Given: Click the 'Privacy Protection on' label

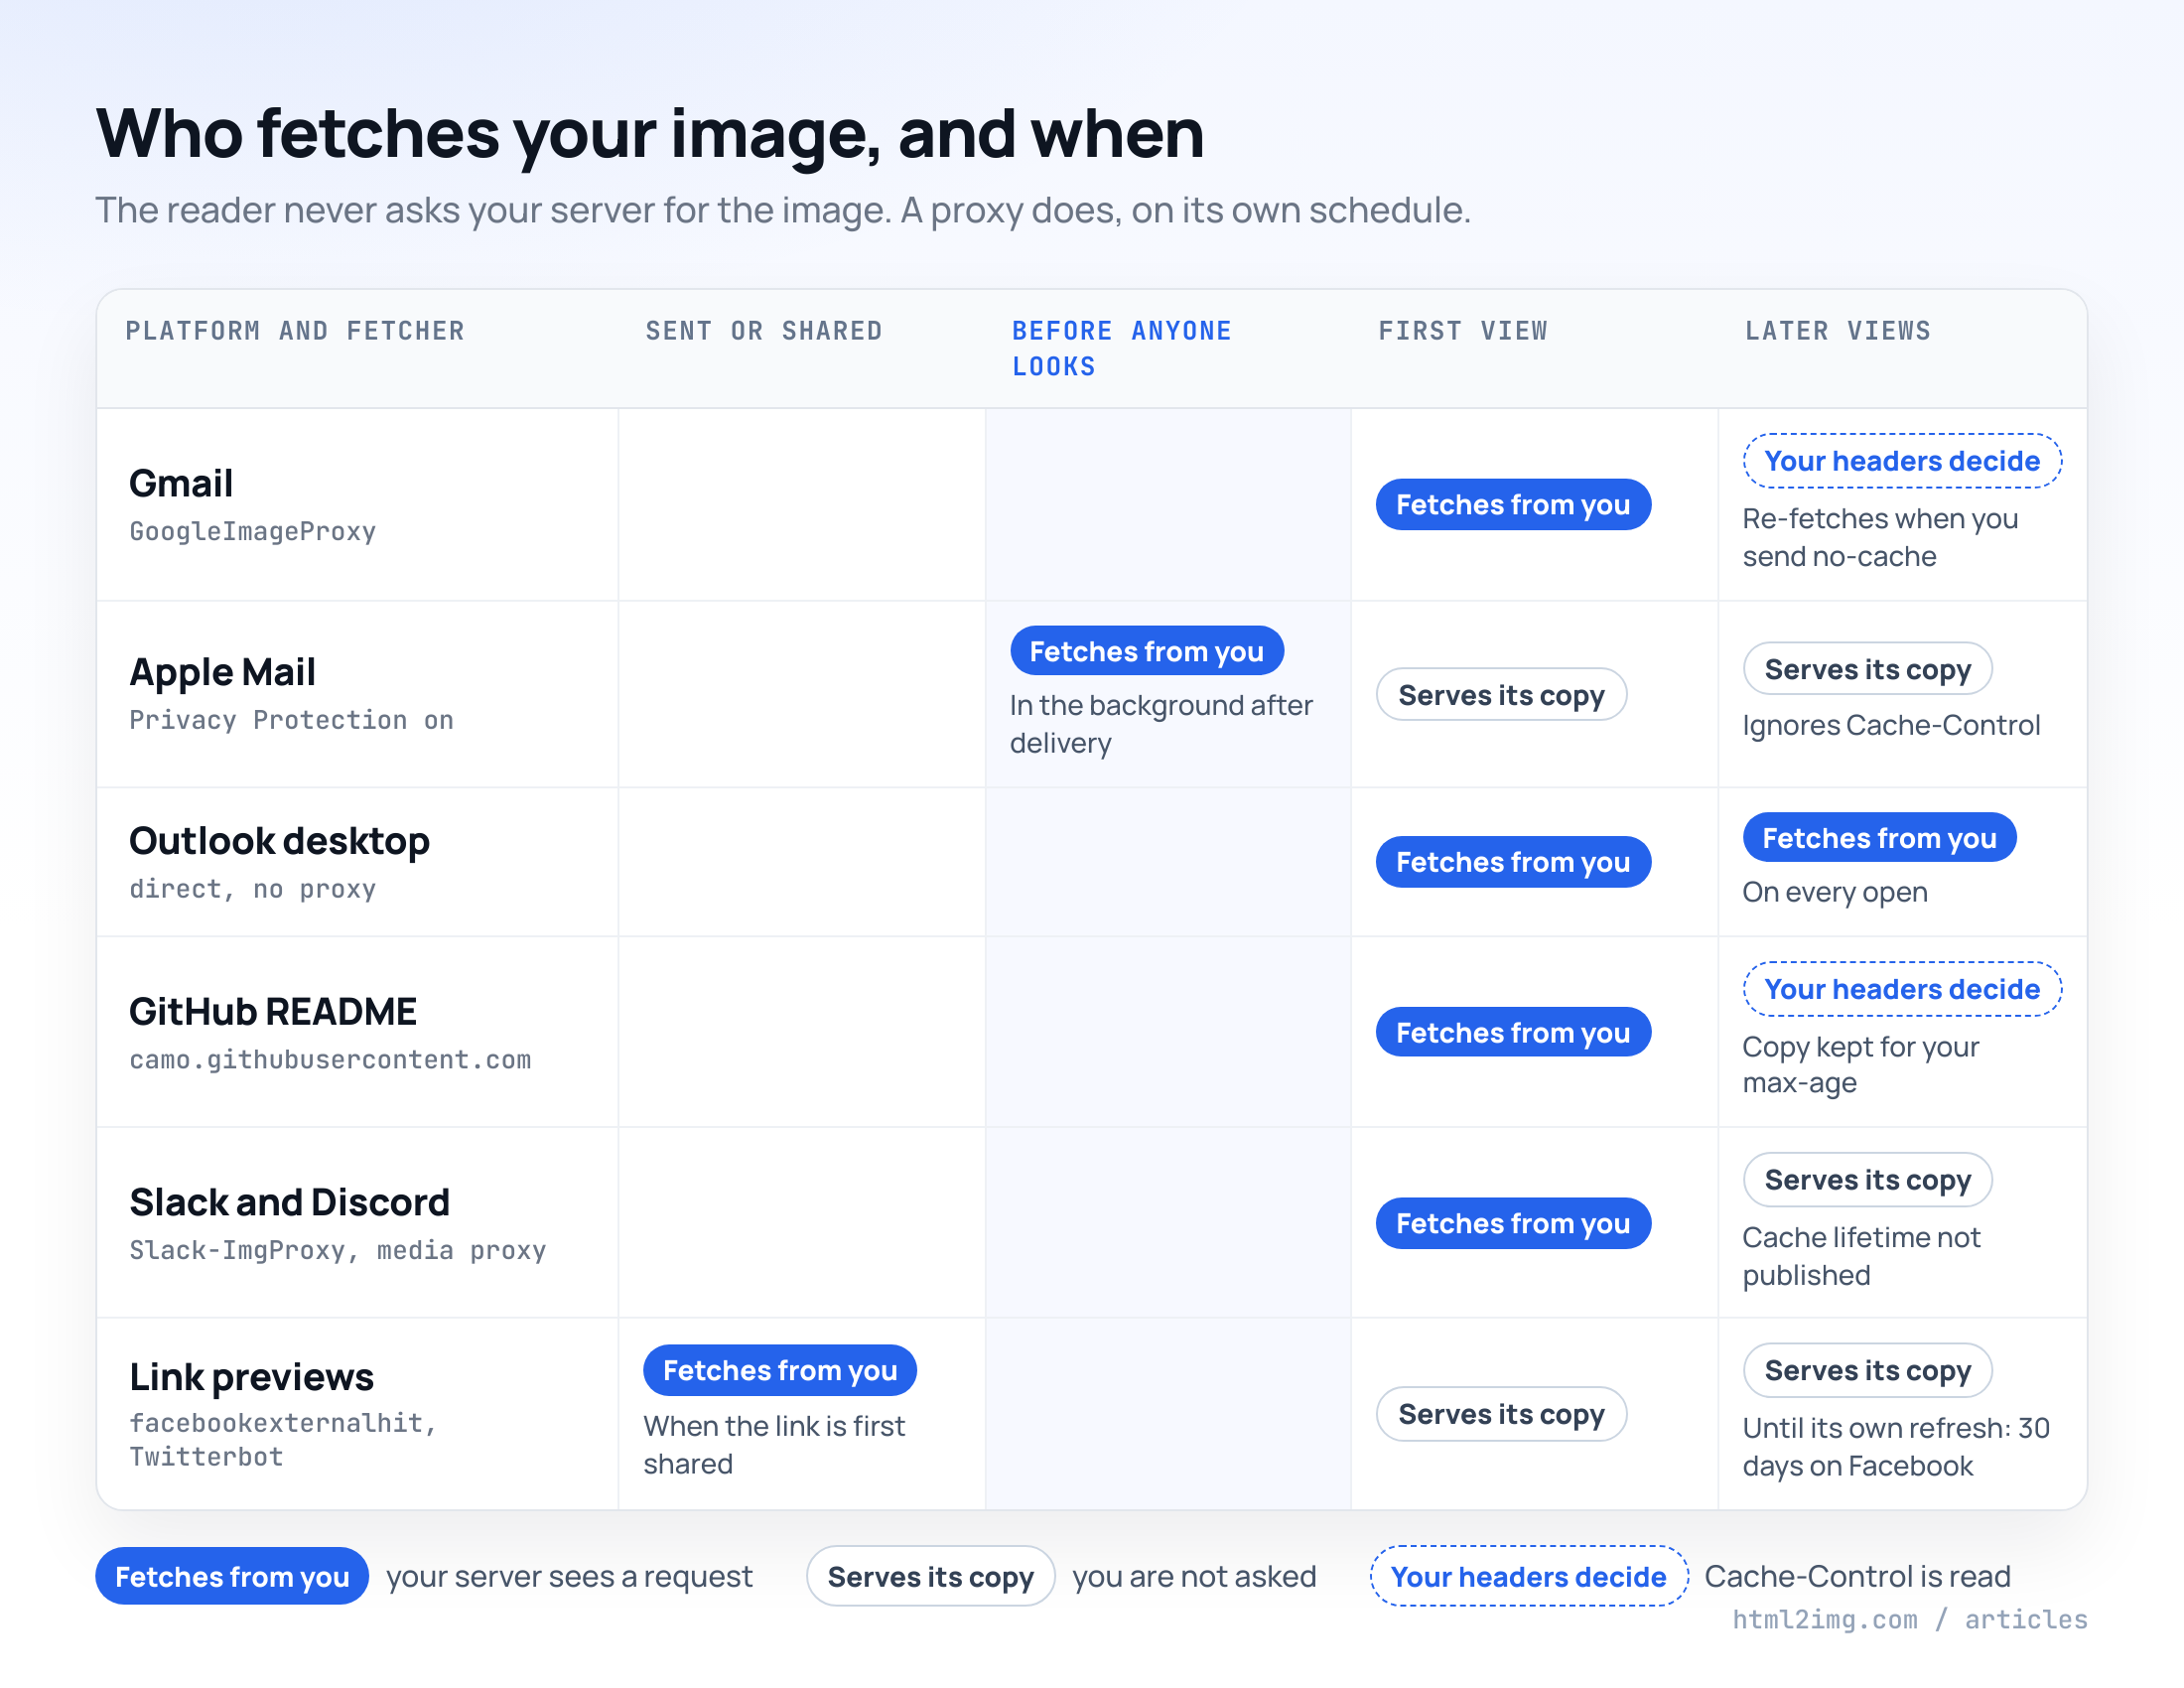Looking at the screenshot, I should coord(291,720).
